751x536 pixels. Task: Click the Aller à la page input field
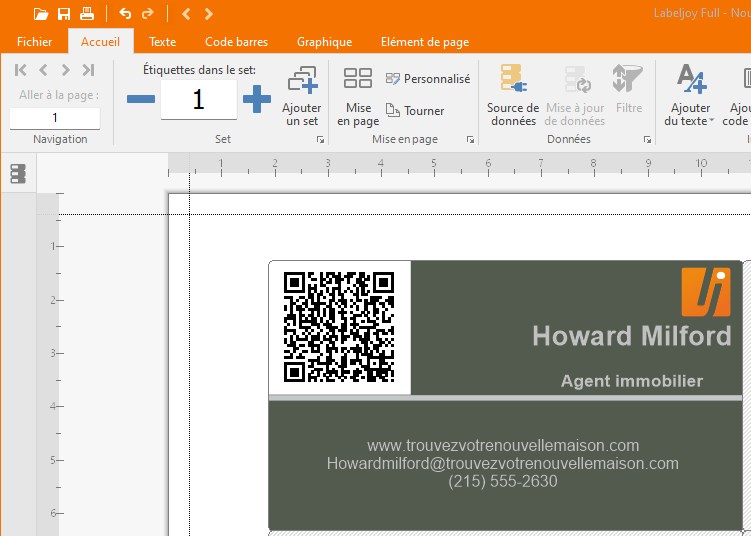pos(55,118)
